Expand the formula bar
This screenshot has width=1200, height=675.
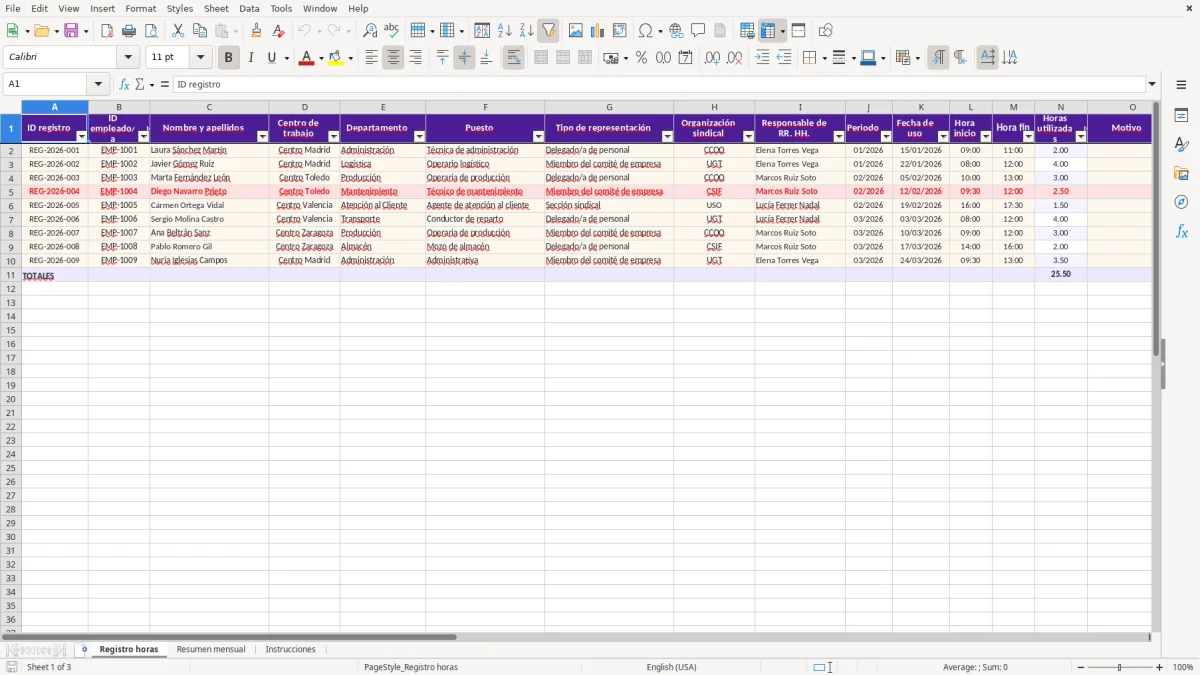tap(1152, 85)
